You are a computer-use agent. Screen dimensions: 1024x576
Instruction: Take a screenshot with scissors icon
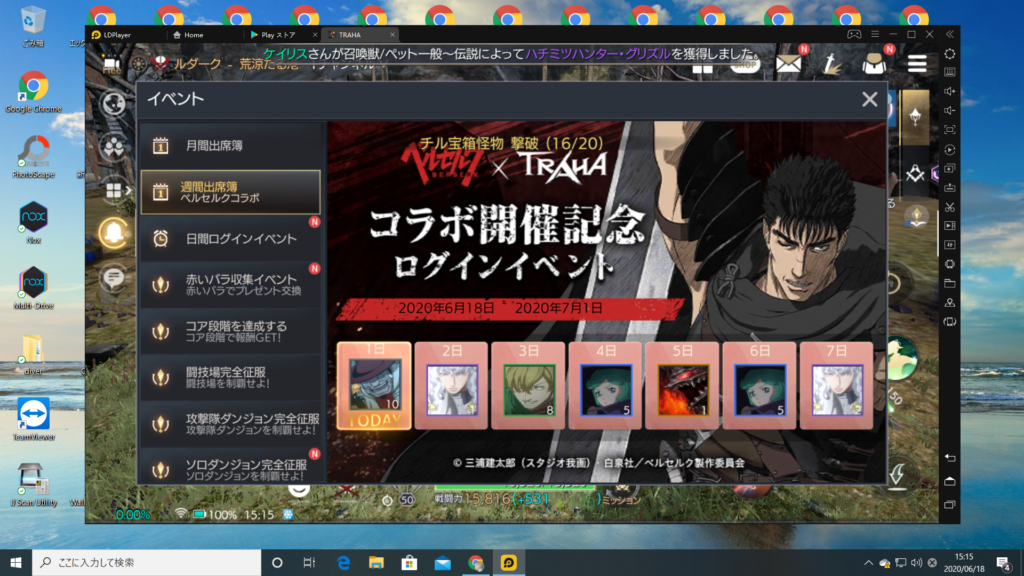950,207
